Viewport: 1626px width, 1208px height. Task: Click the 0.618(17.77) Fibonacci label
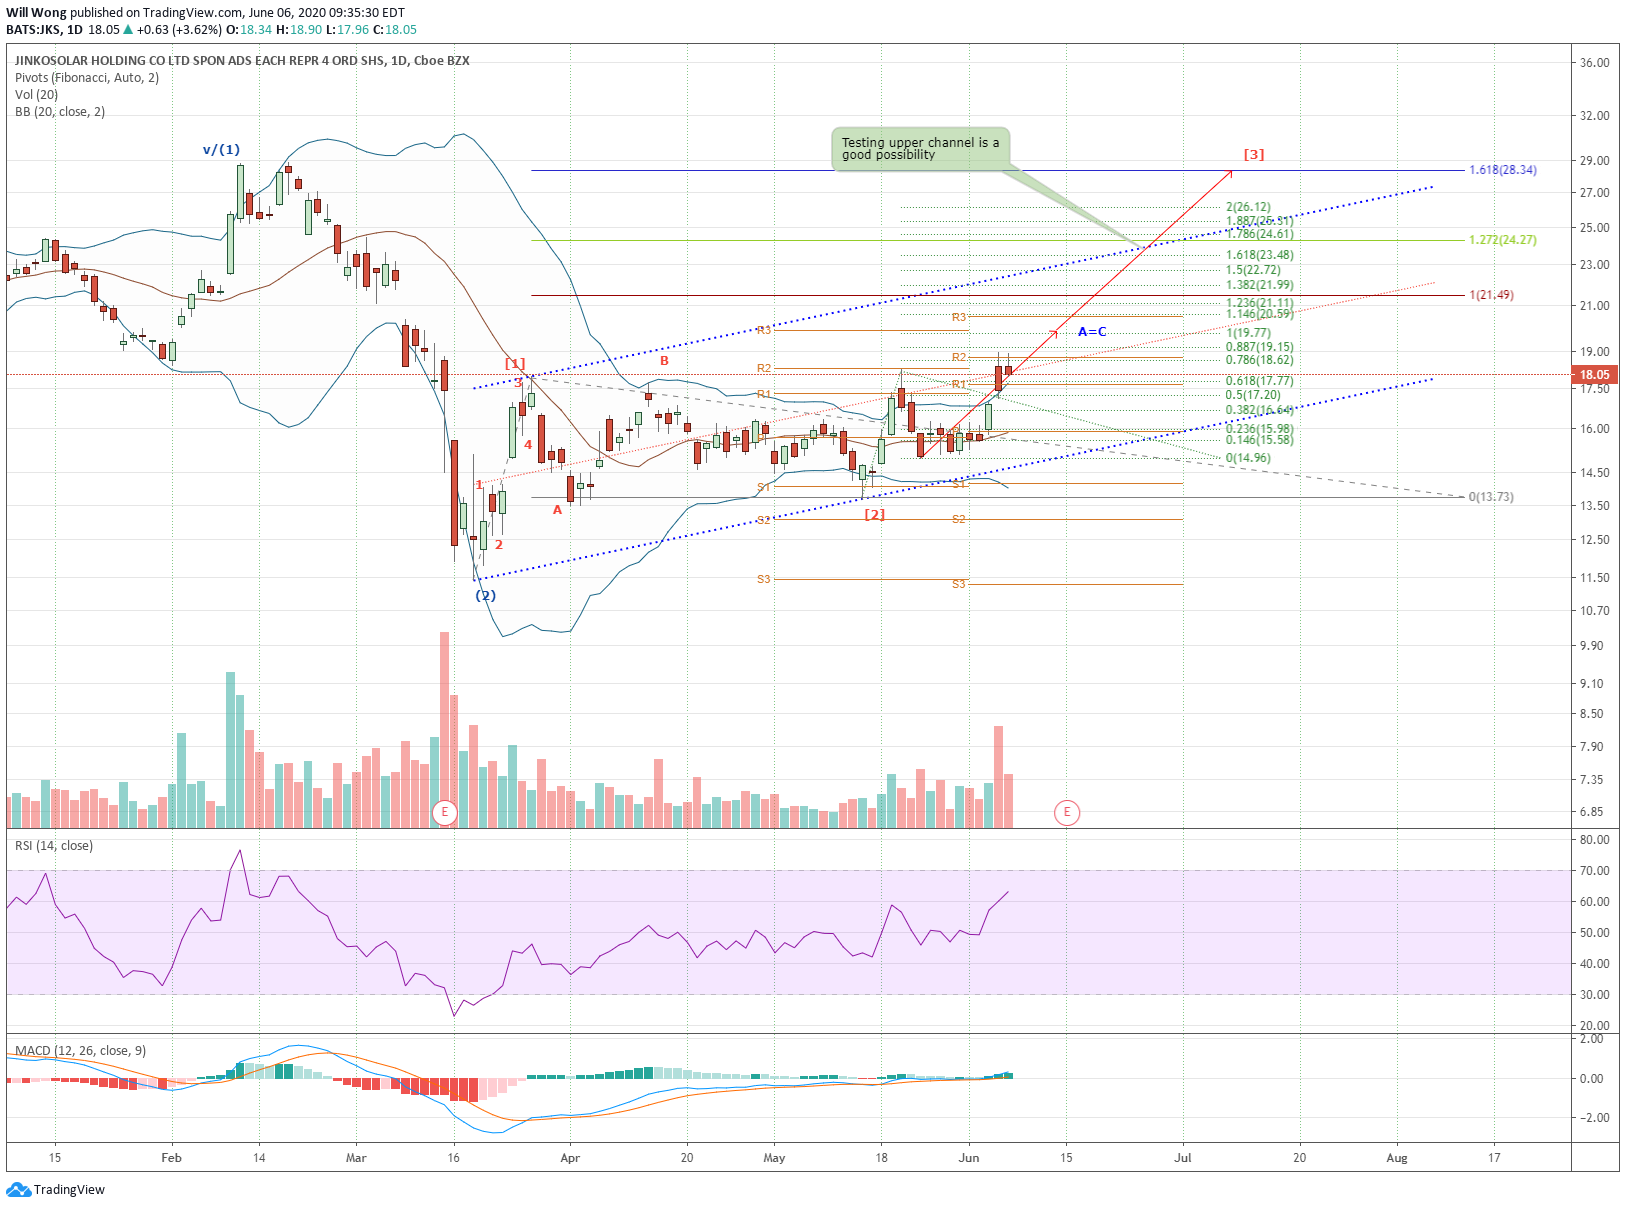tap(1259, 380)
